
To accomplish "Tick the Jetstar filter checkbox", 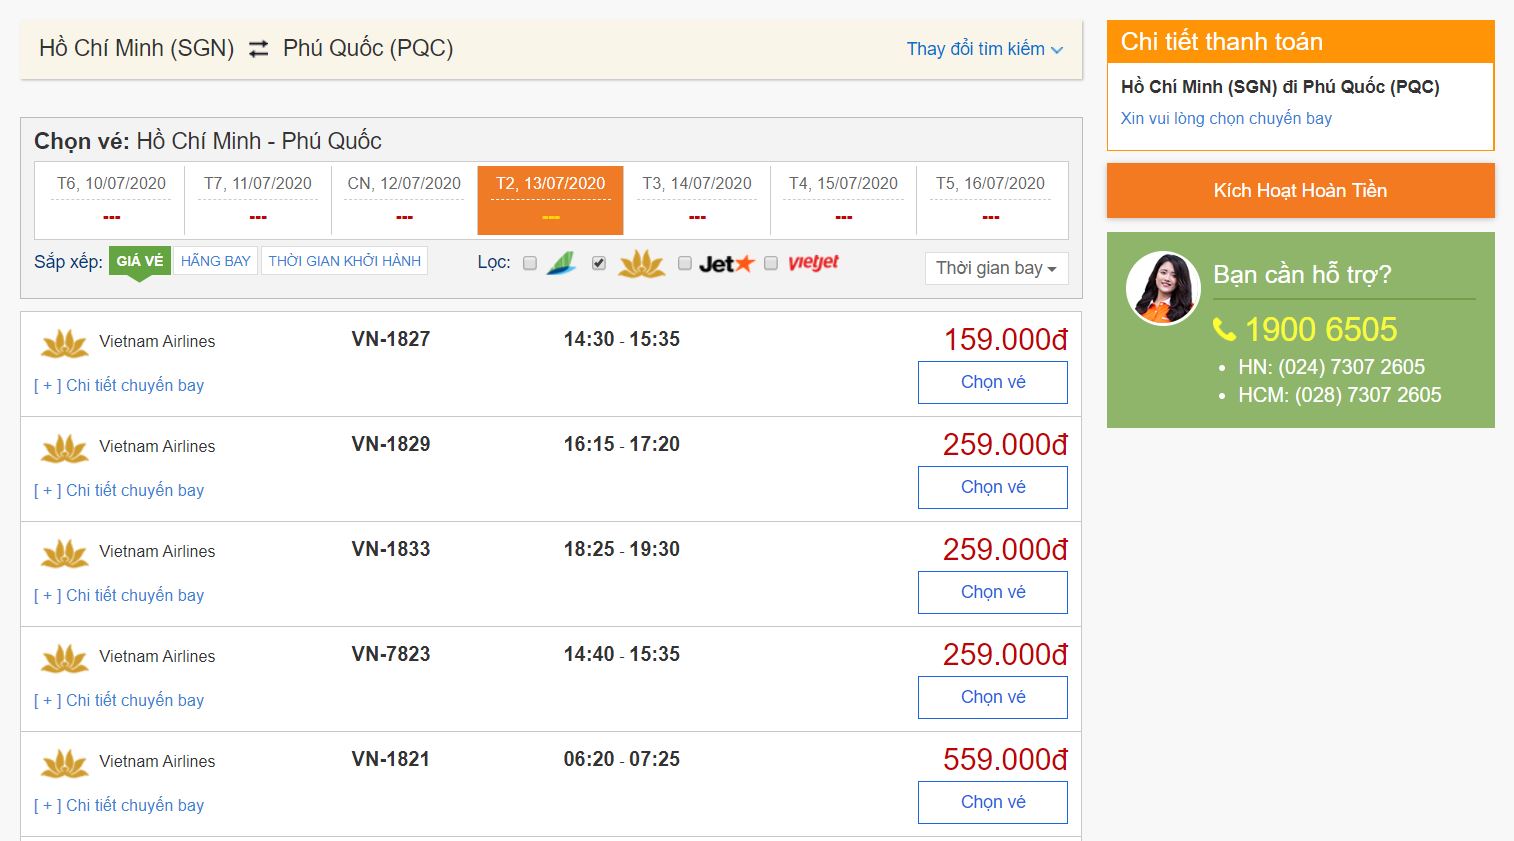I will (x=685, y=263).
